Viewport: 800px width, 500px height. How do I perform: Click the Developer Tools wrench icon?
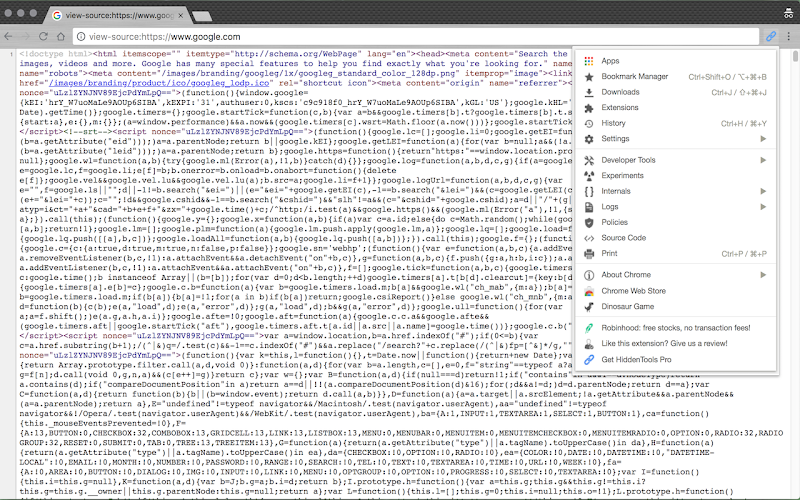(589, 160)
